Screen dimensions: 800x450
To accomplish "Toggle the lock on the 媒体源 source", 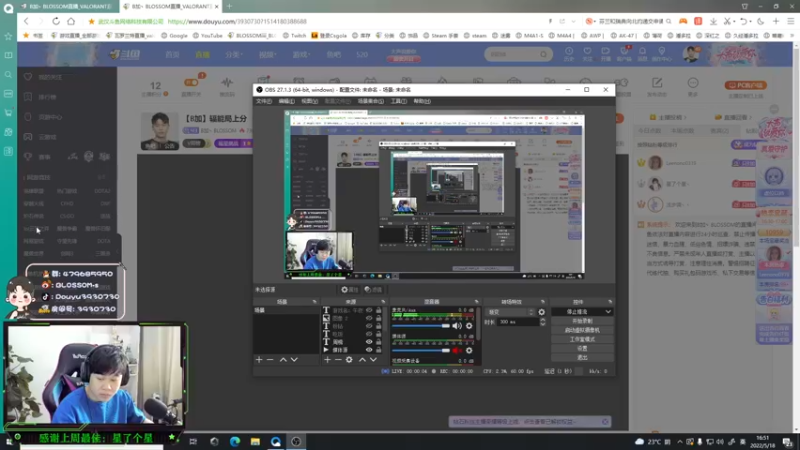I will (x=379, y=350).
